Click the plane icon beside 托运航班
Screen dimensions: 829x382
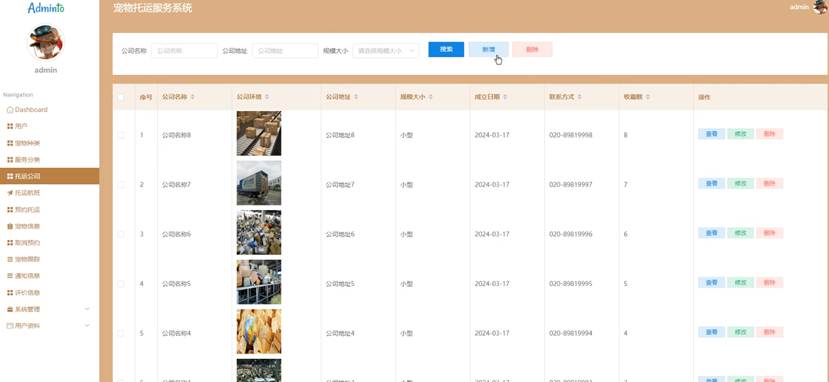point(10,193)
